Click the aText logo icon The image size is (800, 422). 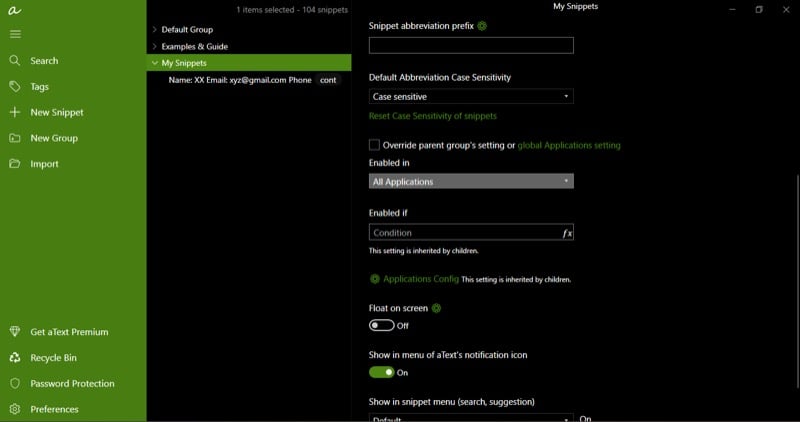coord(14,10)
